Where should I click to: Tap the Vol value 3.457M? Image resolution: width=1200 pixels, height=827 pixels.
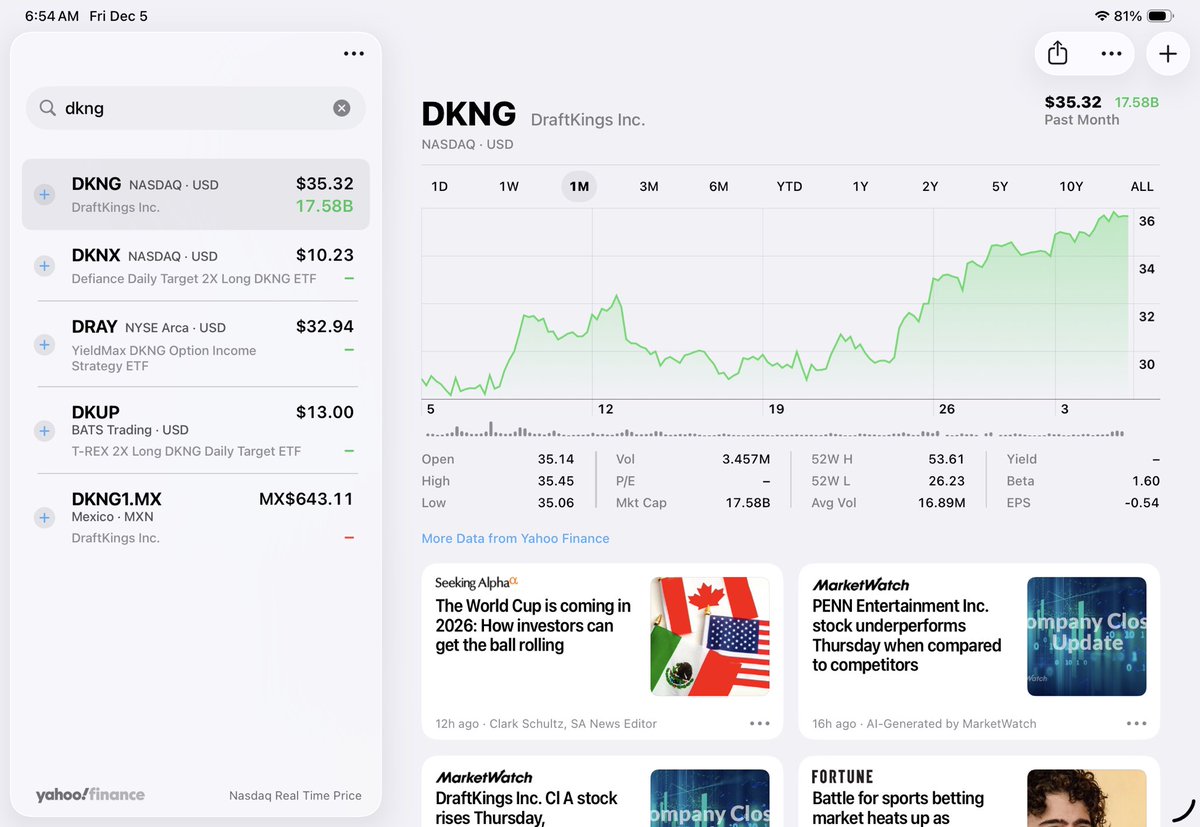pos(746,459)
